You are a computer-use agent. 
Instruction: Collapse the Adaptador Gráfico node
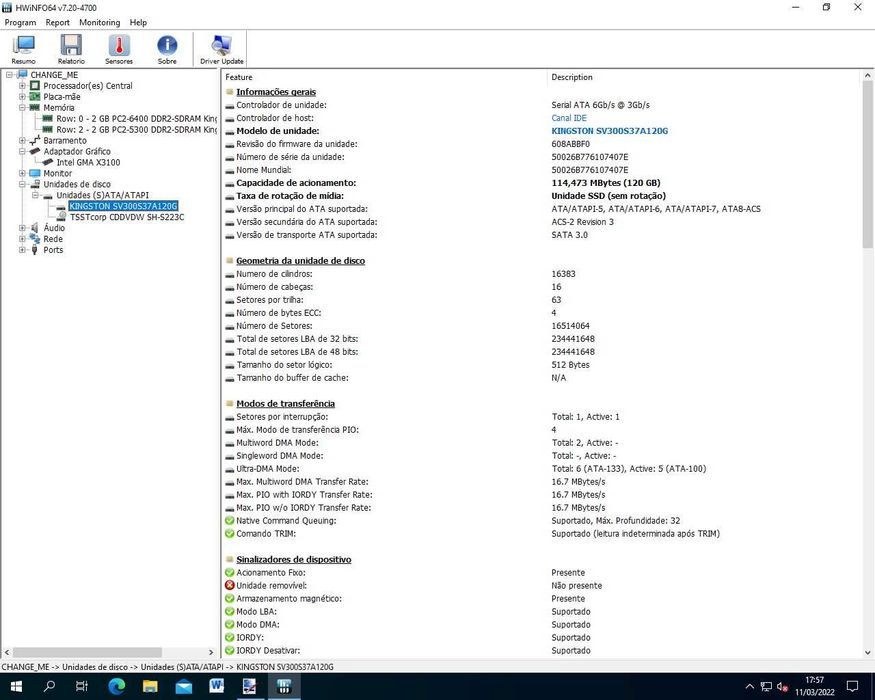coord(22,151)
